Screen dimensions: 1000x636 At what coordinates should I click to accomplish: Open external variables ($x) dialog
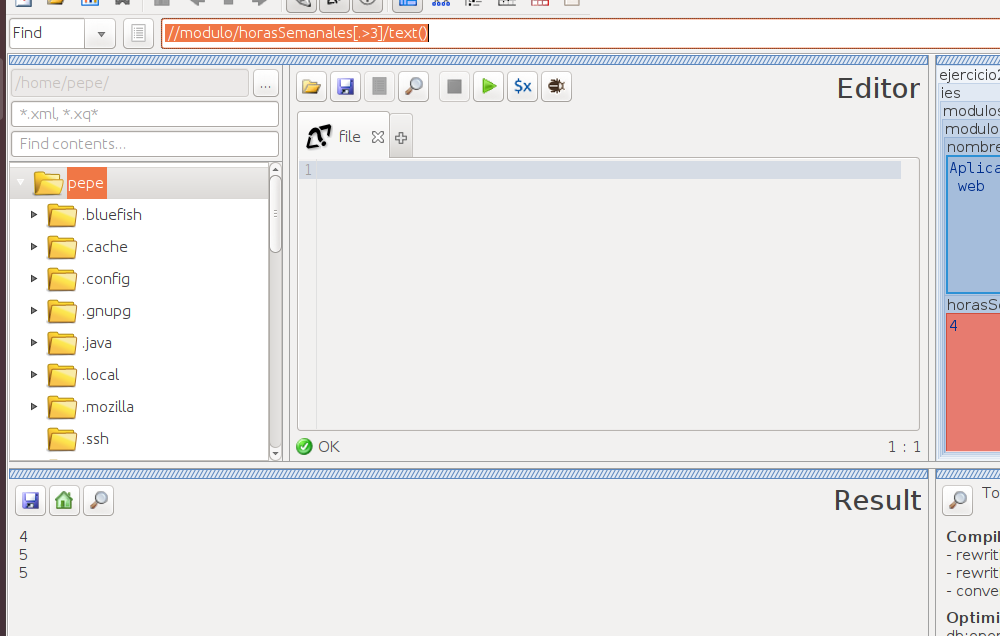[x=522, y=86]
